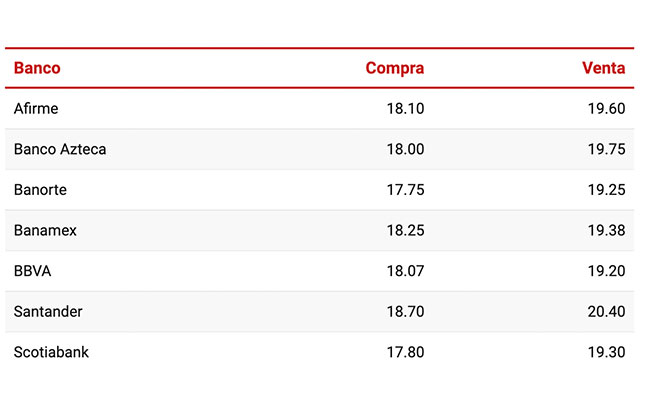
Task: Click the Banorte bank name
Action: pyautogui.click(x=41, y=190)
